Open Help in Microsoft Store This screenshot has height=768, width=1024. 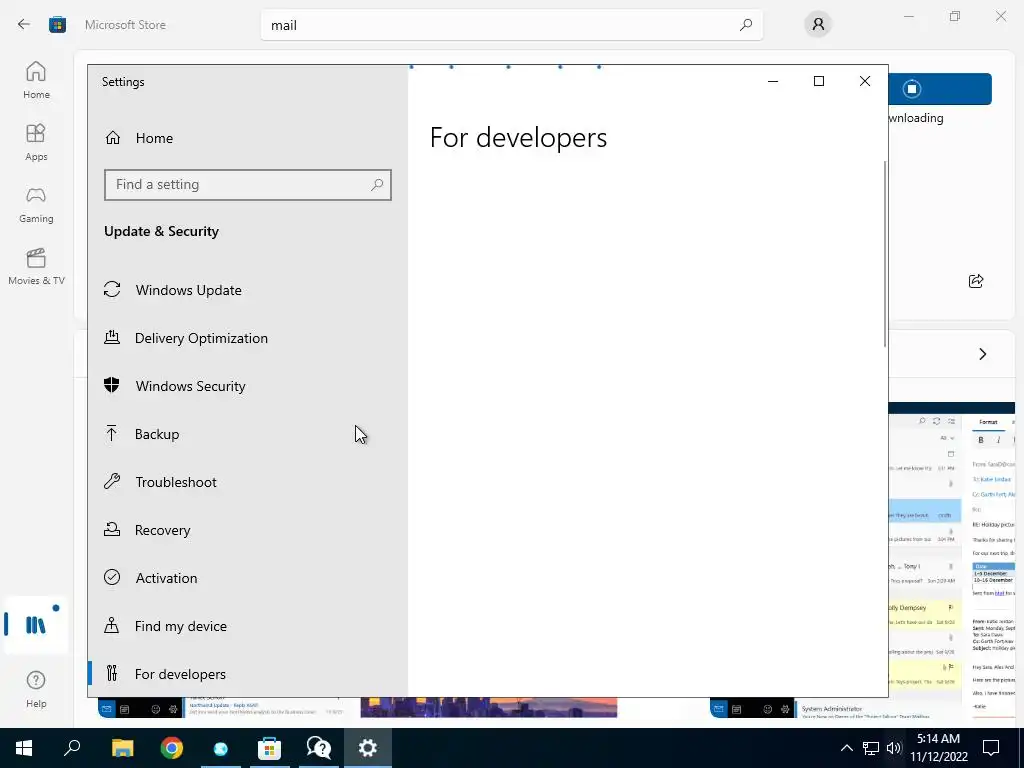pos(36,690)
